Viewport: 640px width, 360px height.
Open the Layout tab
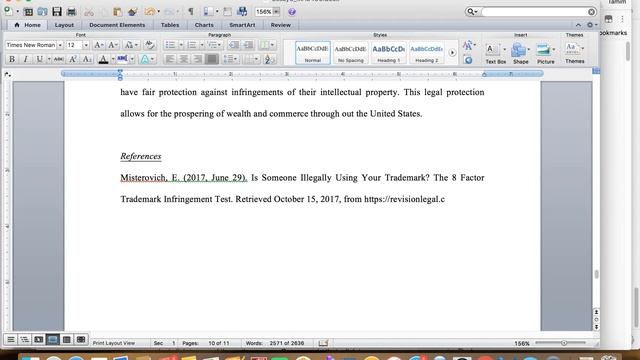(64, 25)
